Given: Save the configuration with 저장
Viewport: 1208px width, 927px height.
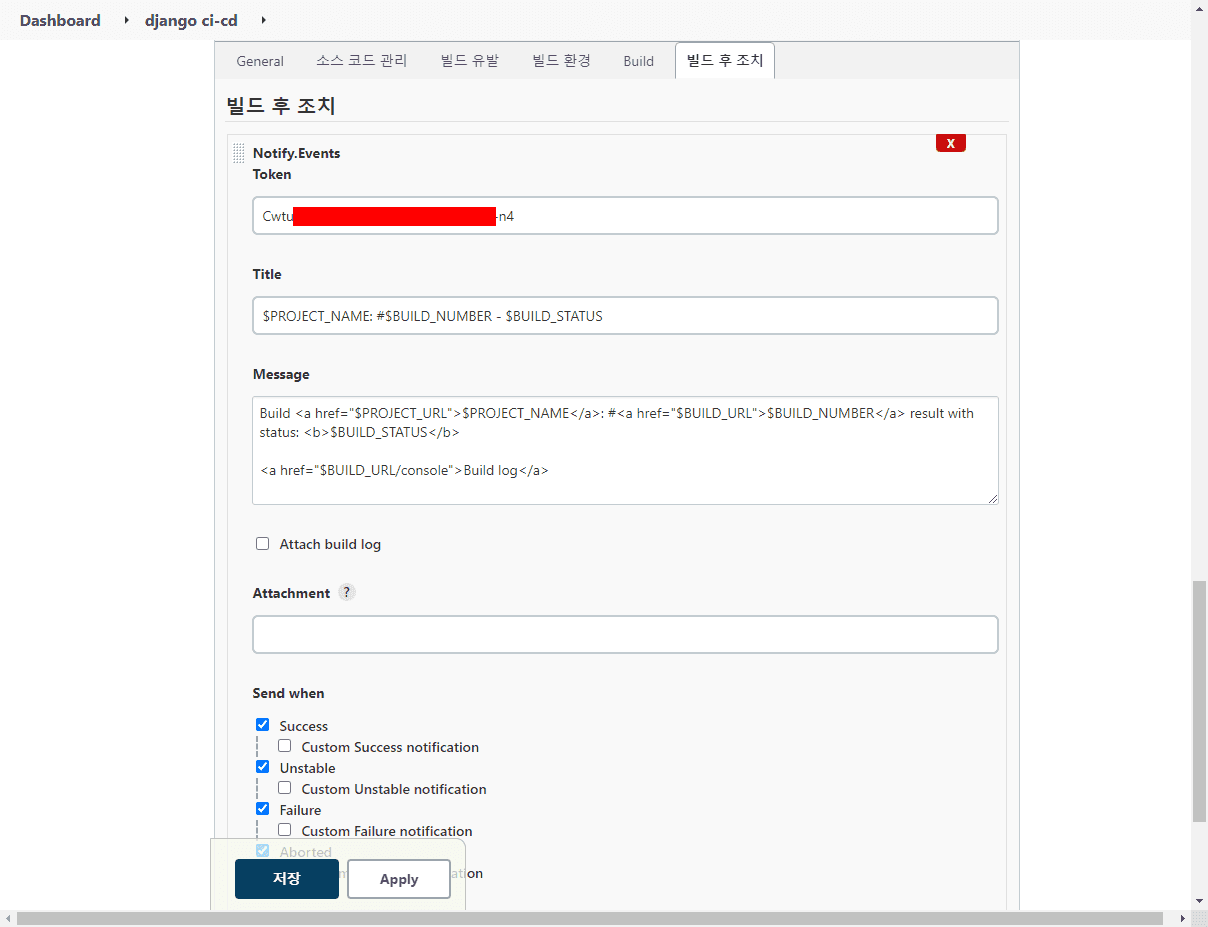Looking at the screenshot, I should click(287, 879).
